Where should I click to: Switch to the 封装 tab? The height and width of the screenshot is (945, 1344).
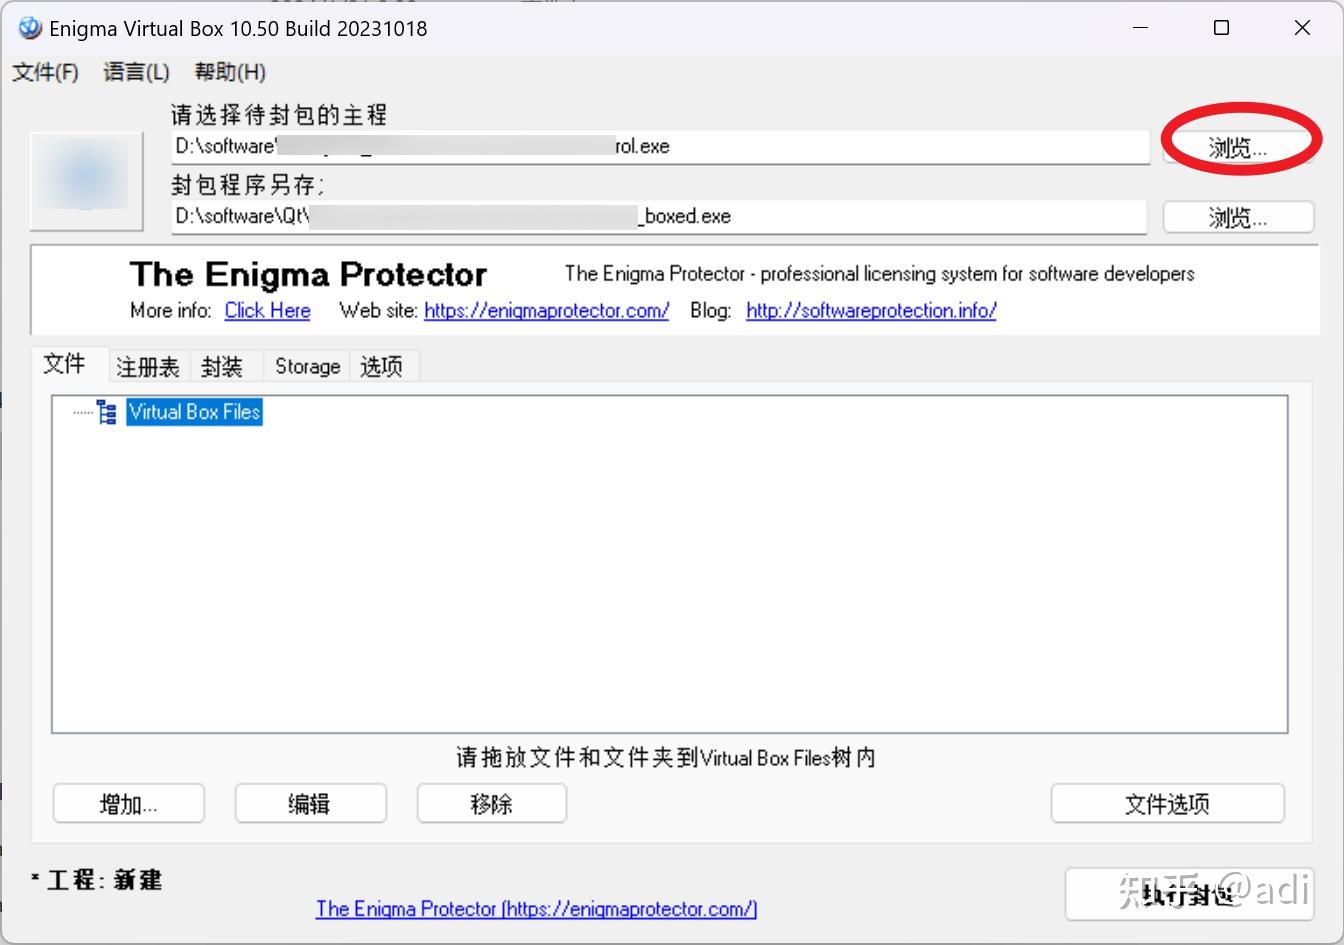pyautogui.click(x=222, y=366)
